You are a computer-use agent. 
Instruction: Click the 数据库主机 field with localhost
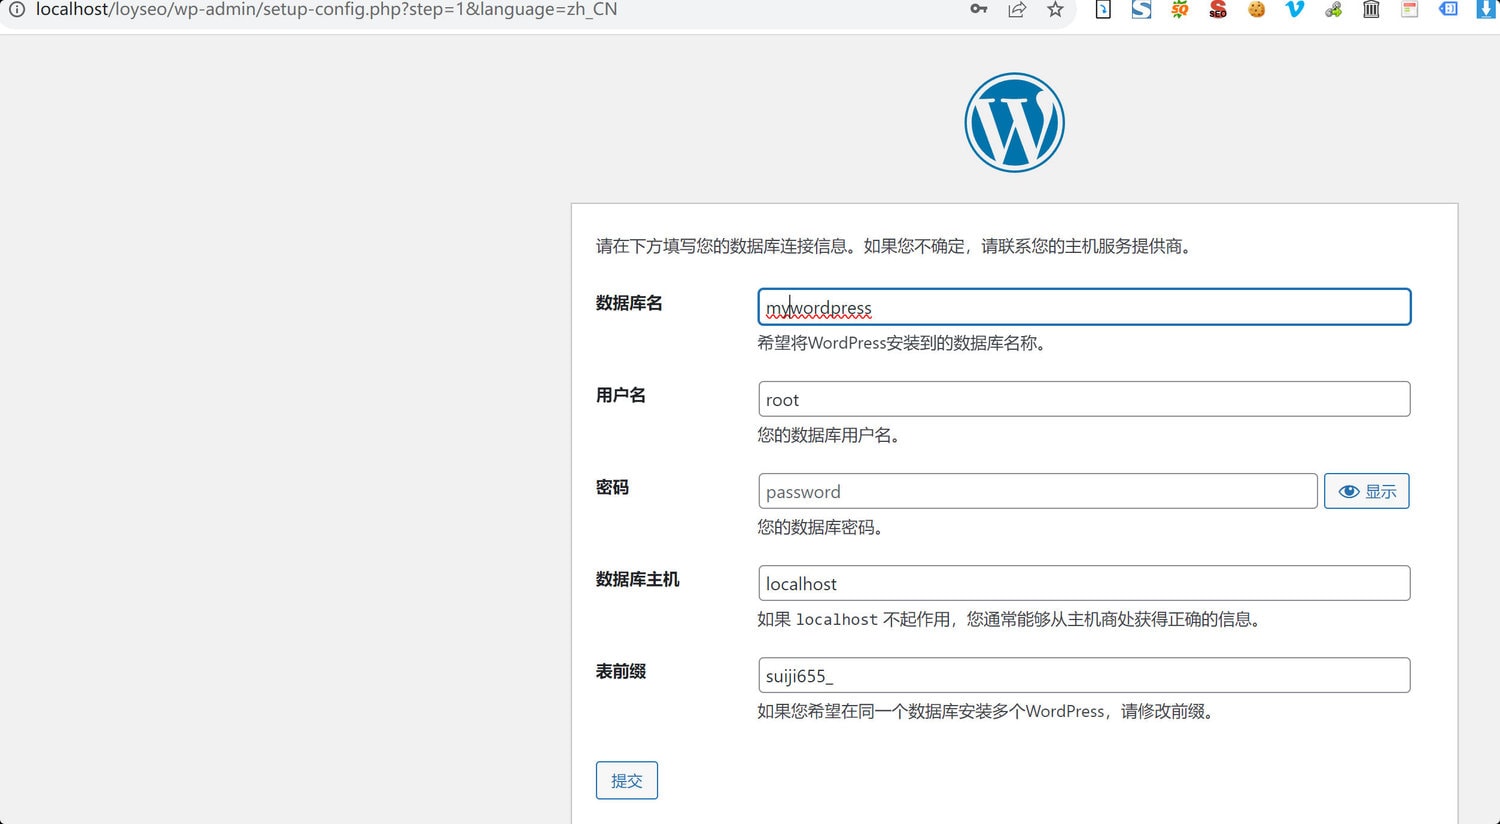[1084, 583]
